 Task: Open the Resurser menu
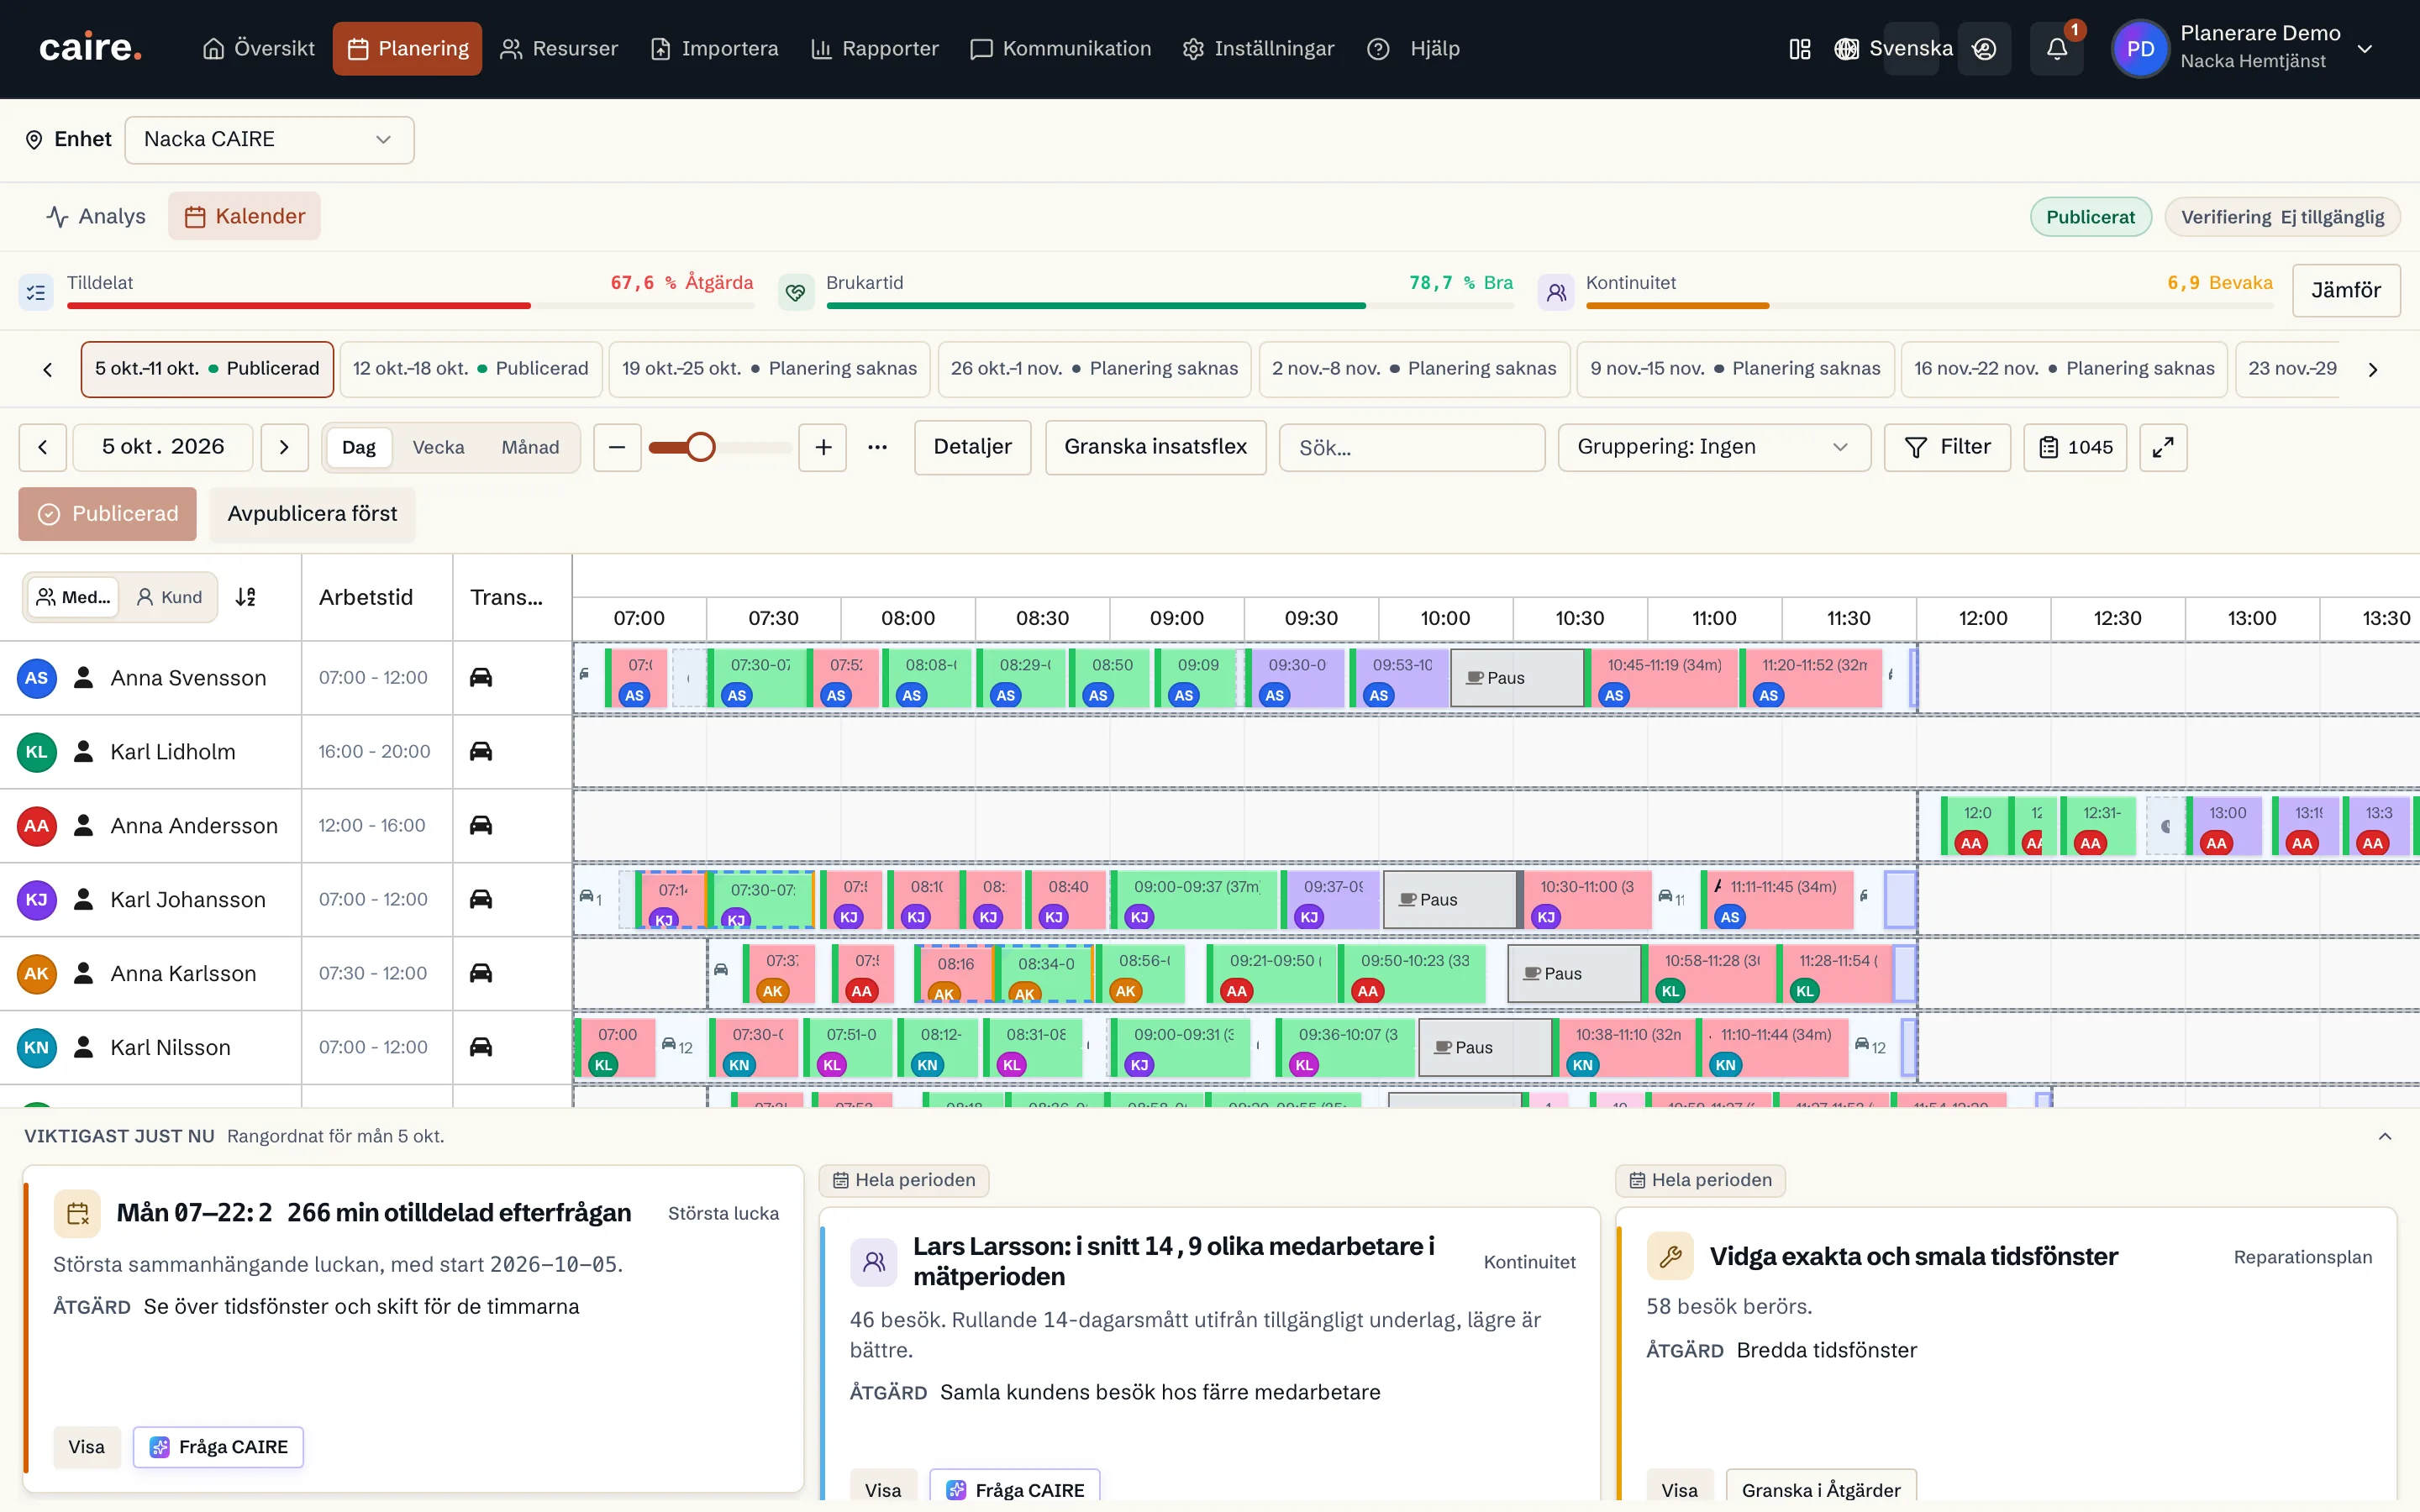point(559,49)
